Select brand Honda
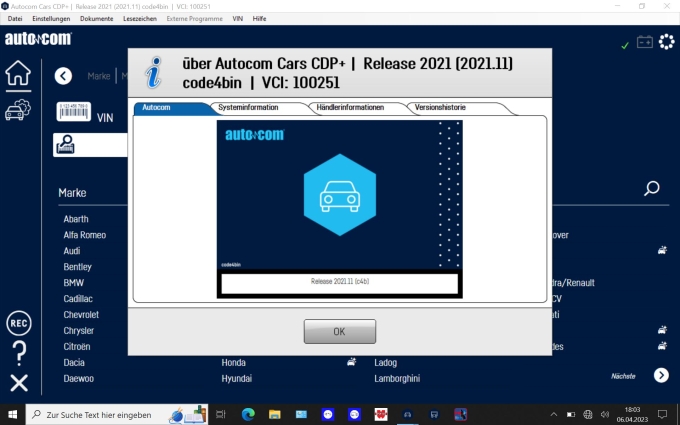 233,363
